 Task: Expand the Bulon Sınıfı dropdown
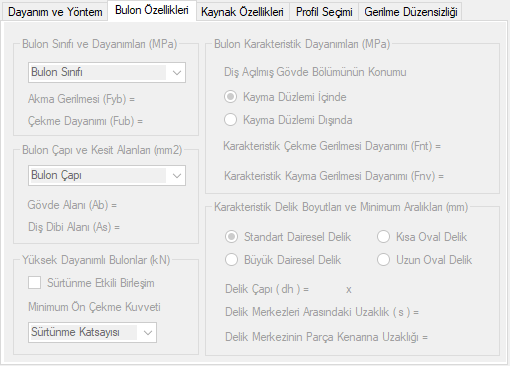click(x=107, y=72)
